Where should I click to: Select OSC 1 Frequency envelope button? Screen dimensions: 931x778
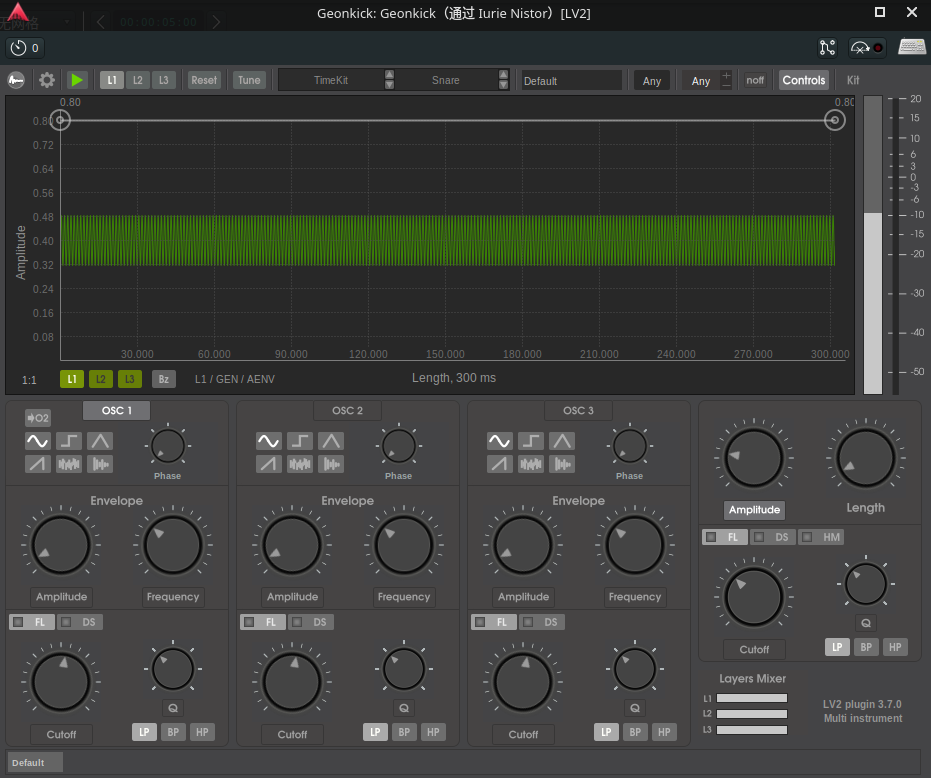(x=173, y=597)
